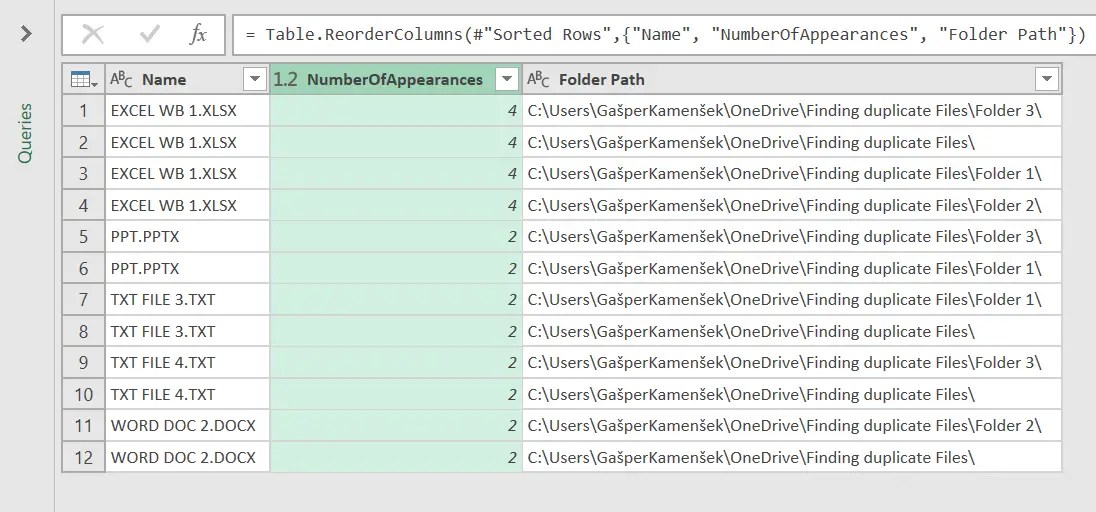Confirm formula with checkmark icon
Image resolution: width=1096 pixels, height=512 pixels.
coord(150,34)
